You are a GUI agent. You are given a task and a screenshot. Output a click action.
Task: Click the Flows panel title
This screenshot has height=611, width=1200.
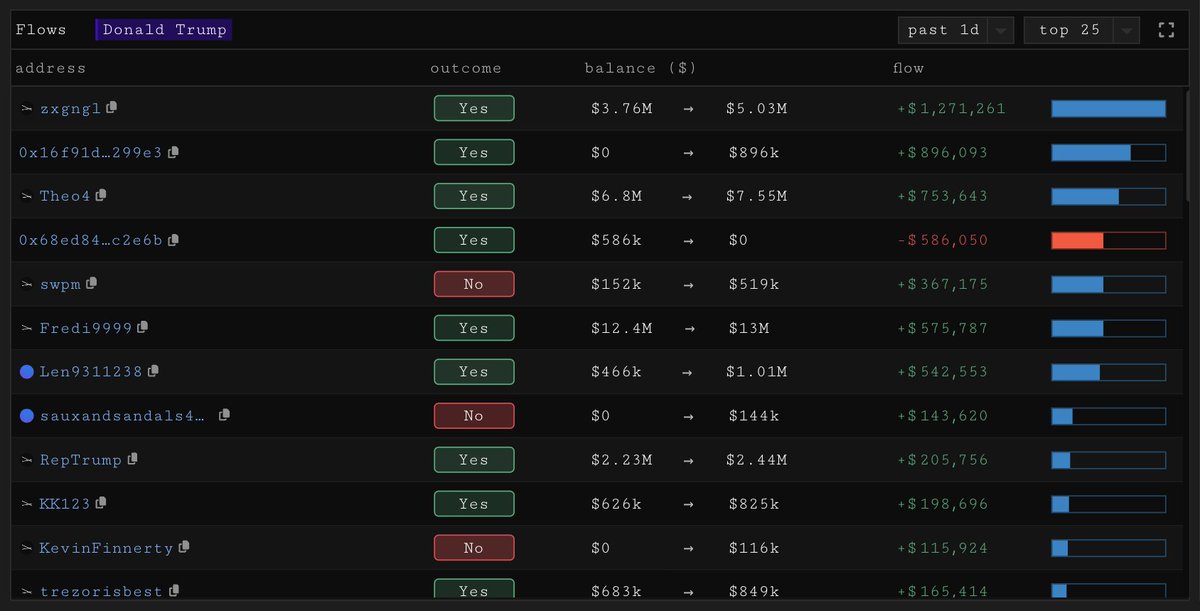pos(41,29)
